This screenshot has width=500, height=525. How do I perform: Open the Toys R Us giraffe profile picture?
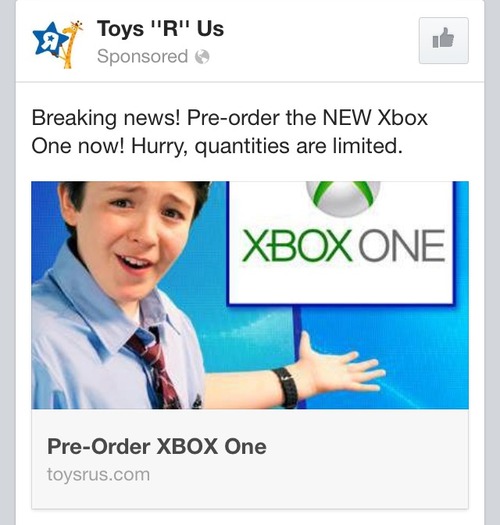click(58, 44)
